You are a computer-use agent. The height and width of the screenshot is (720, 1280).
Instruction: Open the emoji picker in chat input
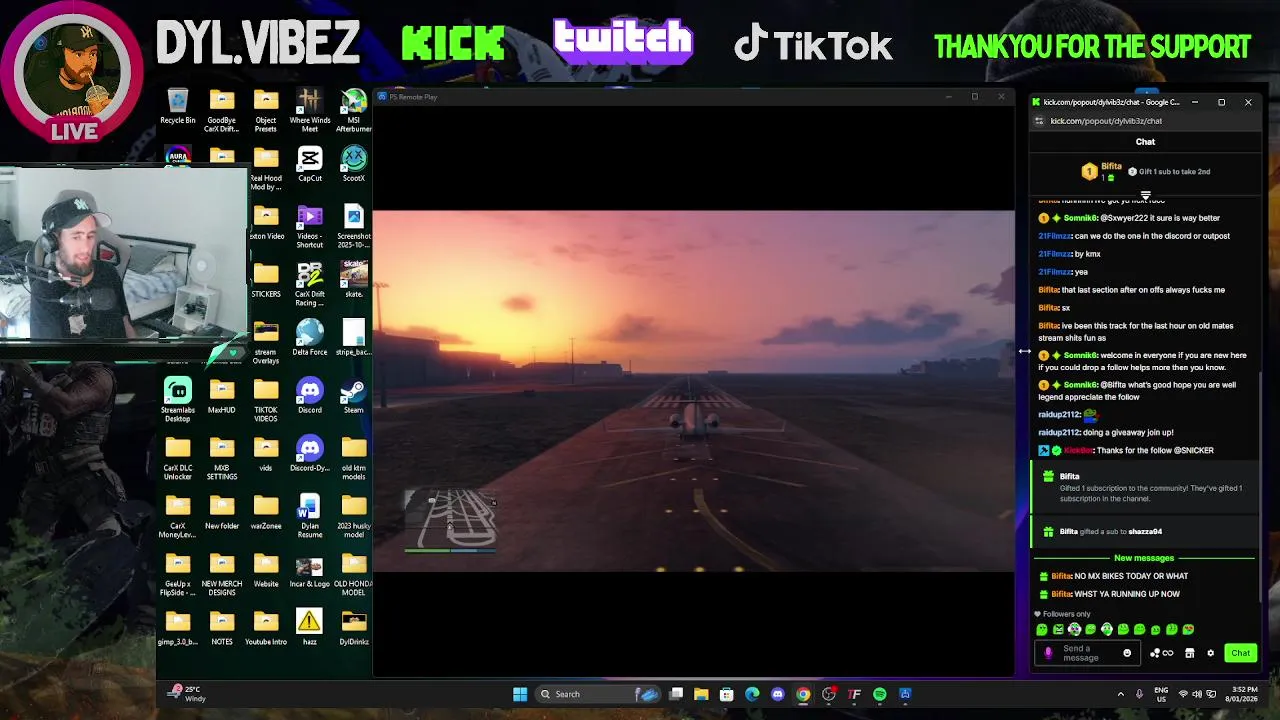[x=1127, y=653]
